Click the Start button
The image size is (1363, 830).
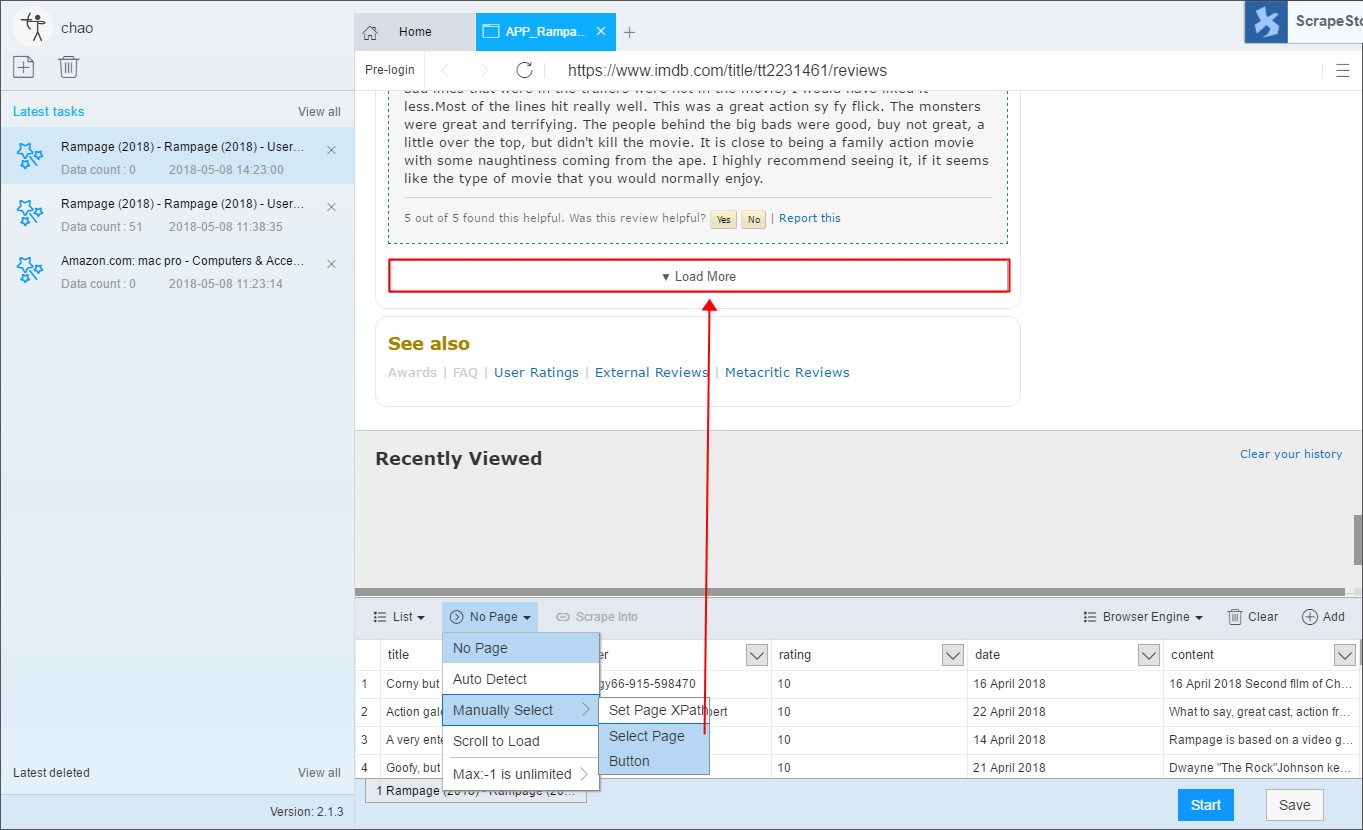[x=1205, y=805]
